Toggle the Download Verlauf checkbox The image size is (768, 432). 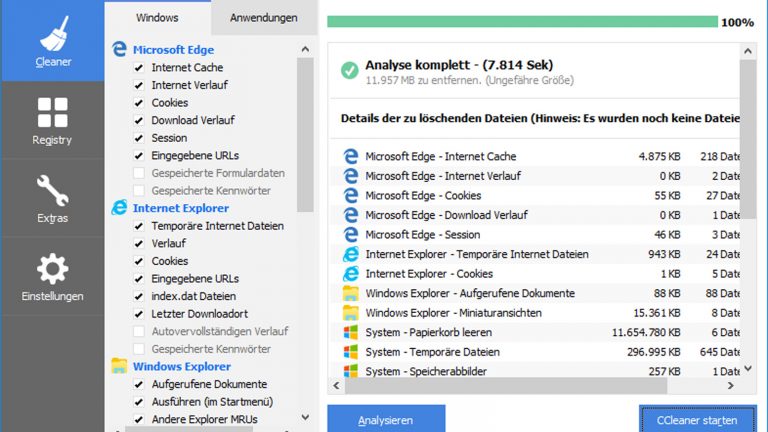(139, 120)
